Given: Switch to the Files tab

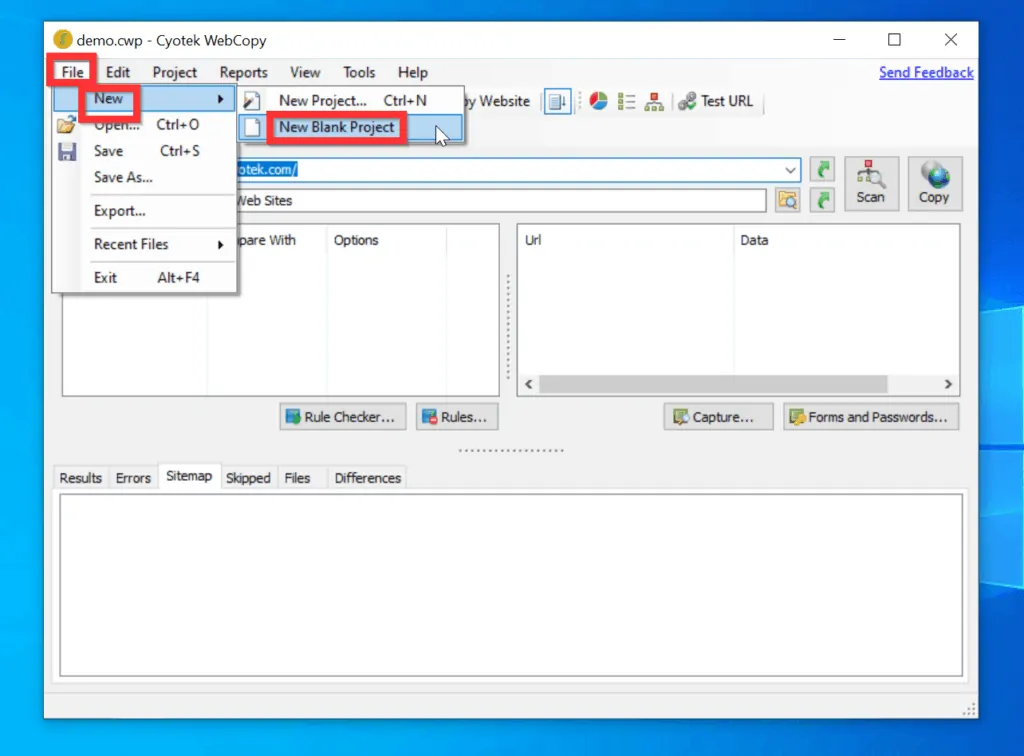Looking at the screenshot, I should pyautogui.click(x=297, y=478).
